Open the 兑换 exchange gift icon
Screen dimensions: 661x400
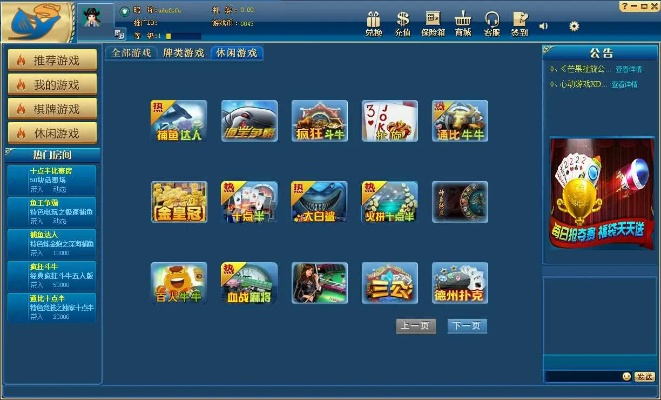(373, 22)
